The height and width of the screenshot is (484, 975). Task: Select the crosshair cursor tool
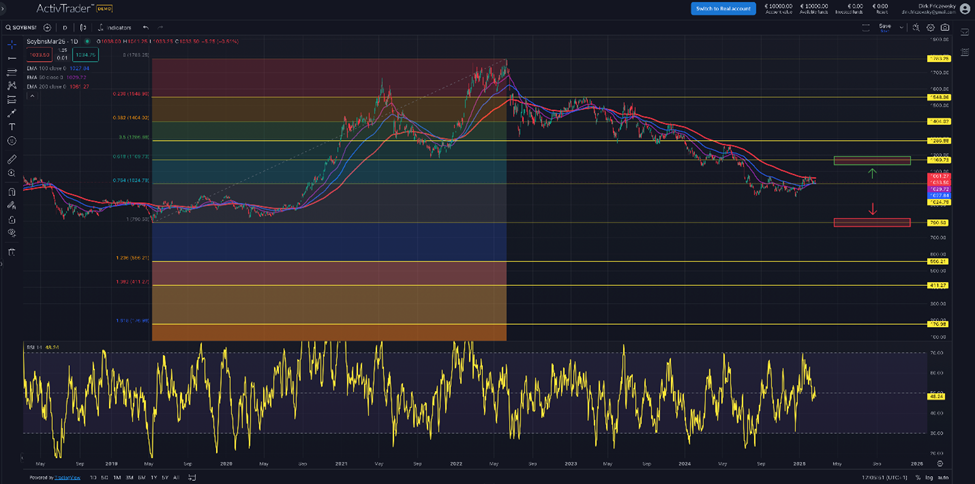[x=11, y=44]
